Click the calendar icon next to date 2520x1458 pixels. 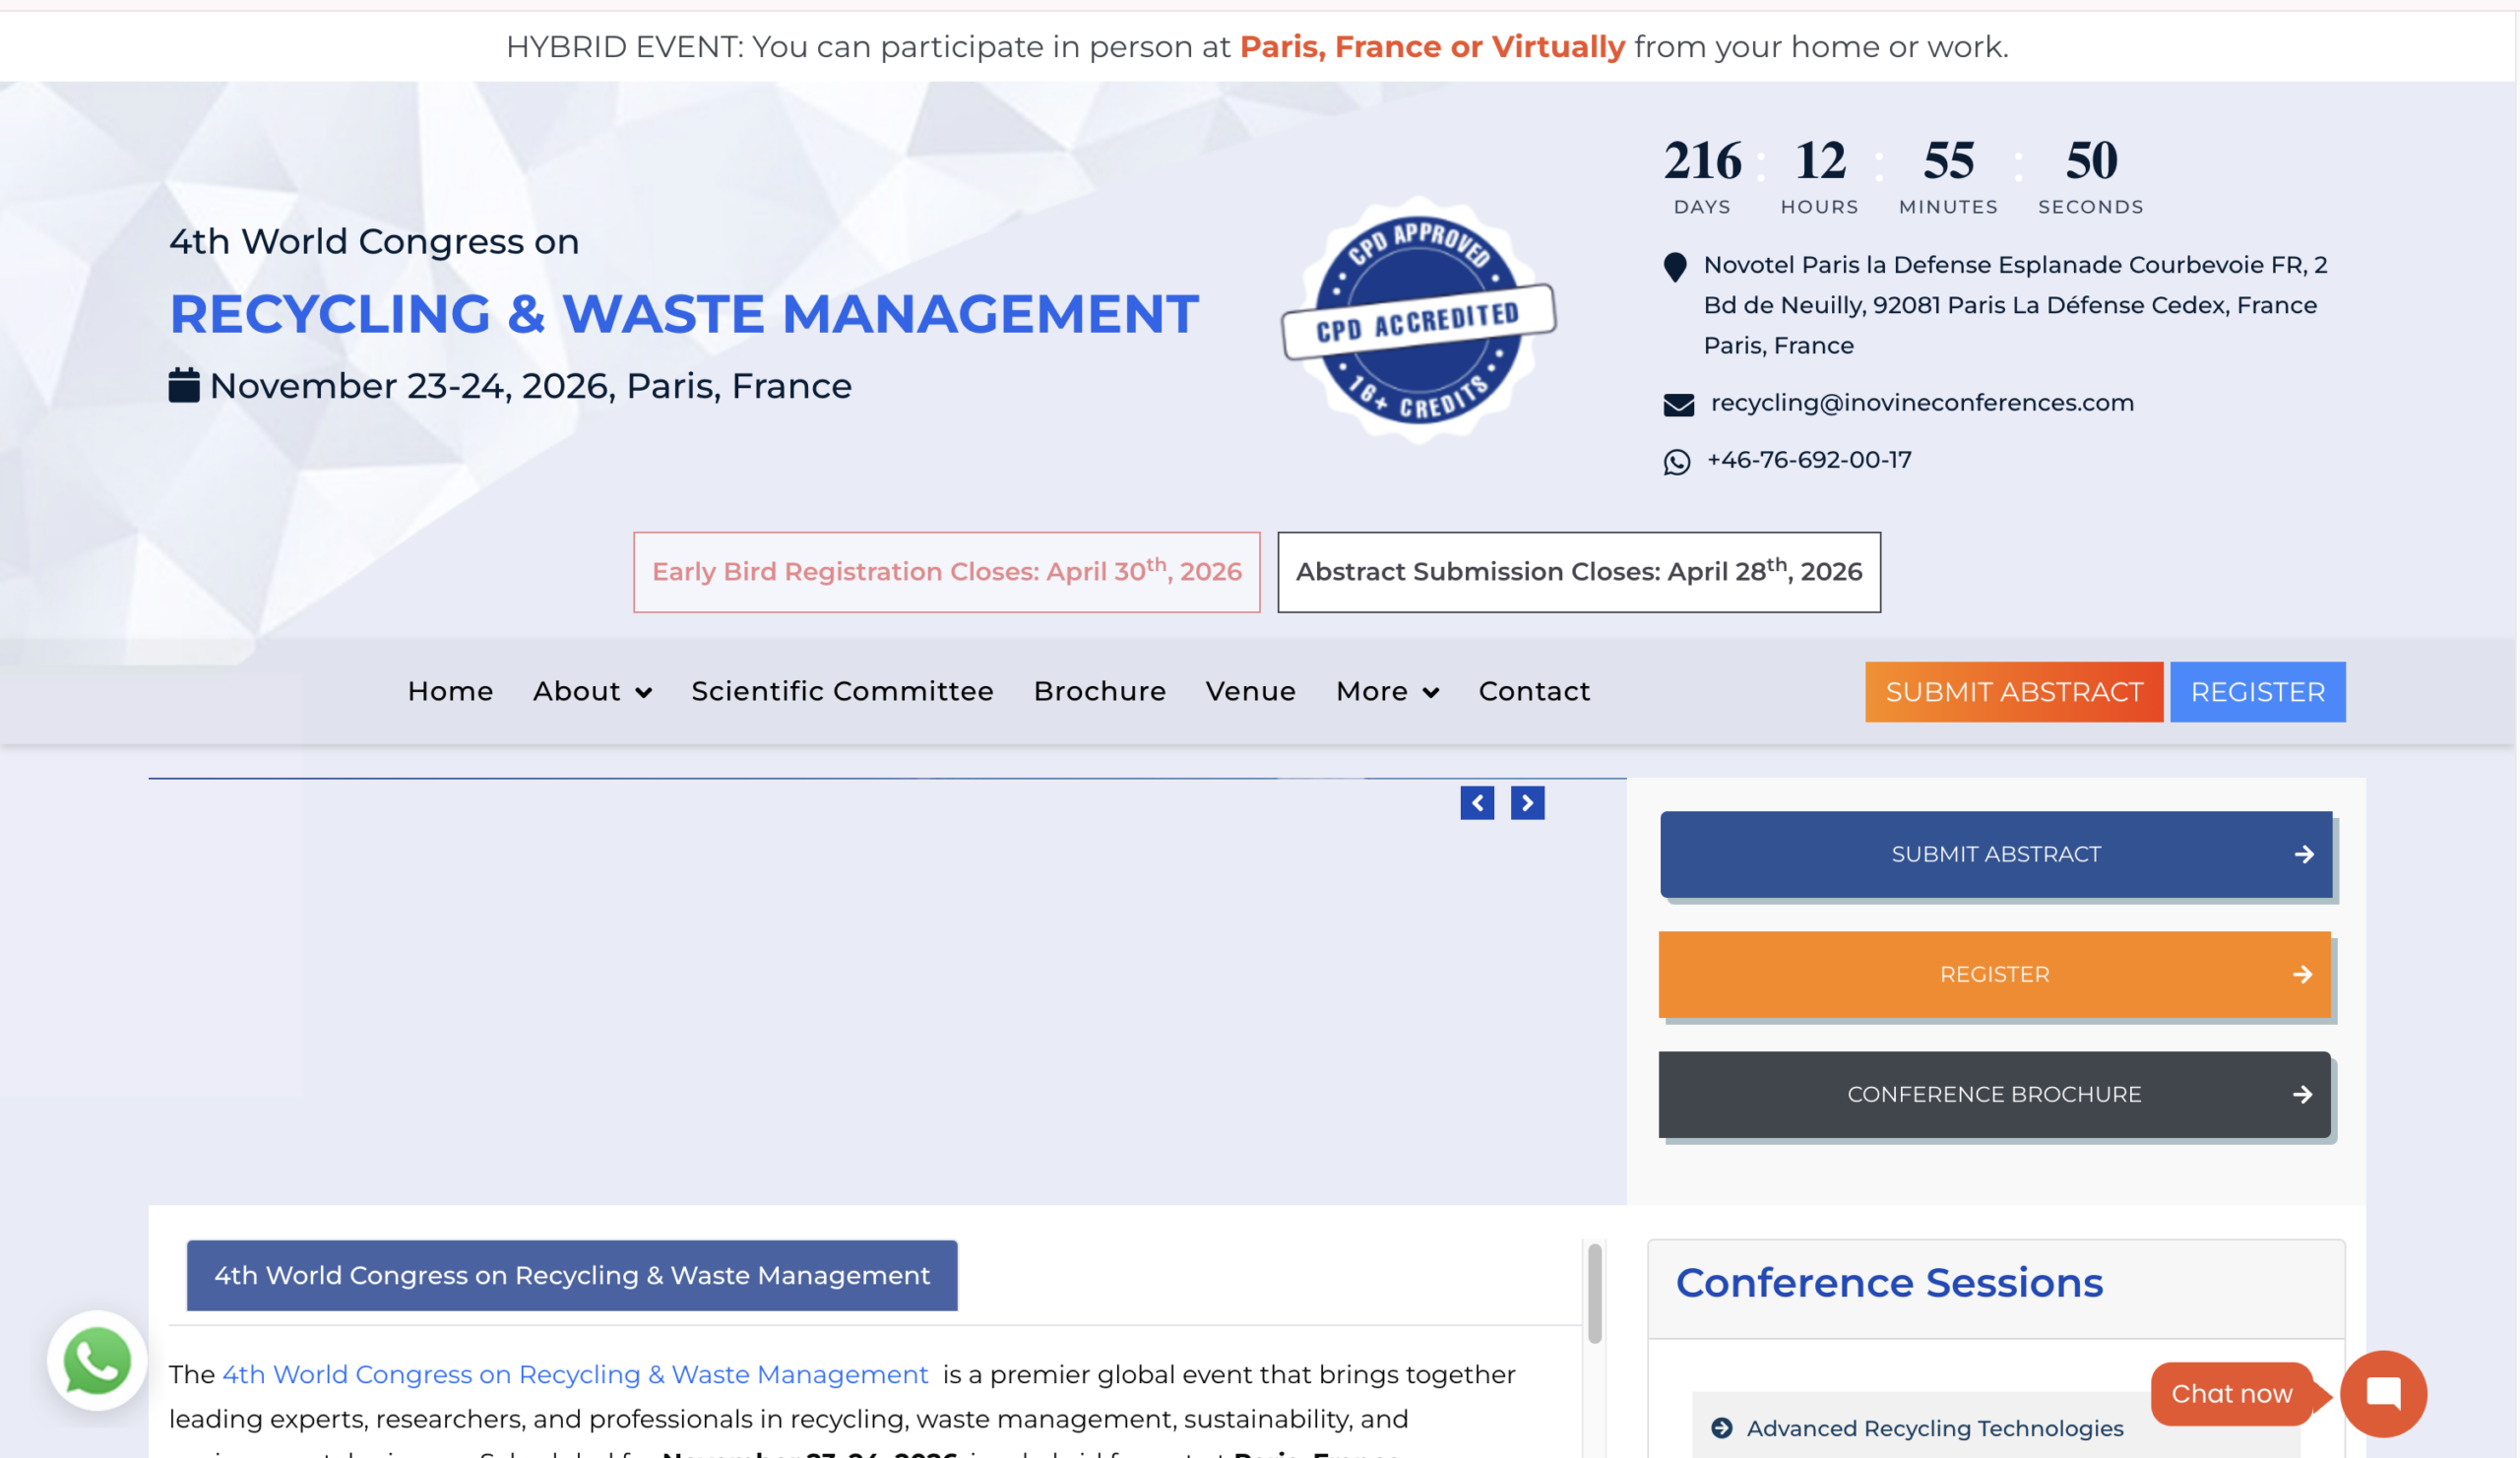(184, 386)
